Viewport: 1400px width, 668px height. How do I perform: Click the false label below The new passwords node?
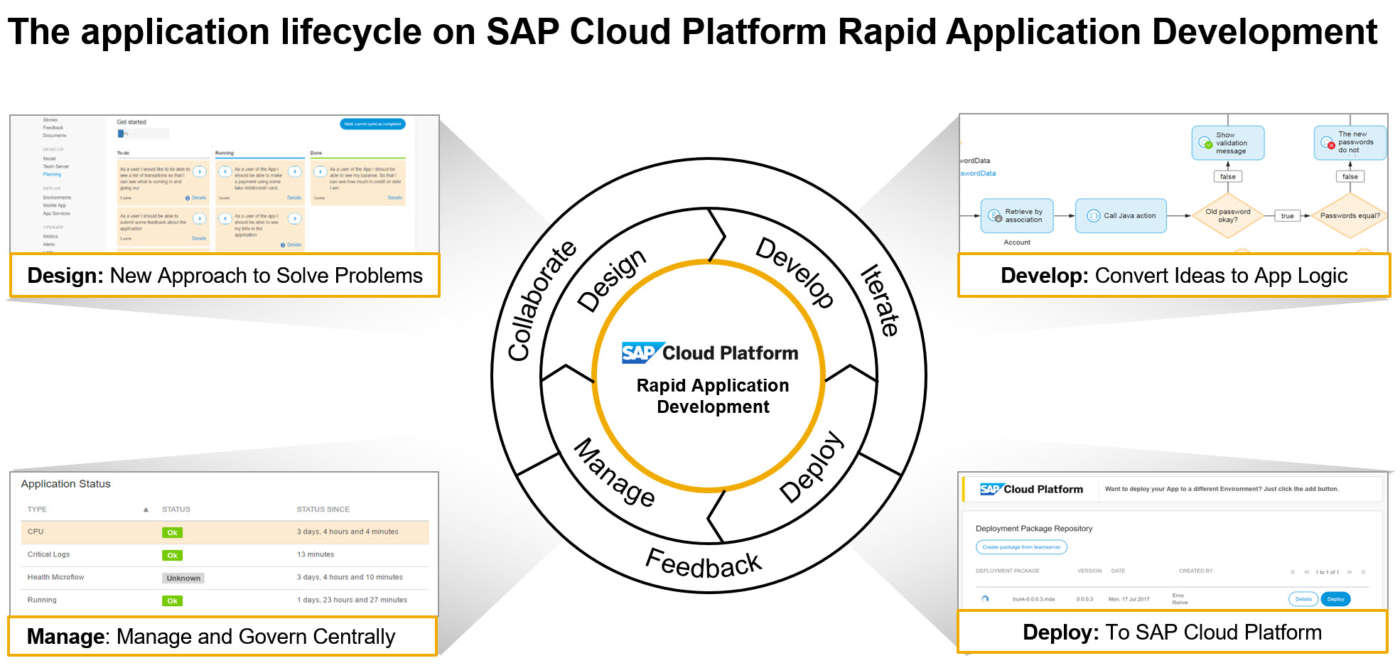pos(1350,177)
